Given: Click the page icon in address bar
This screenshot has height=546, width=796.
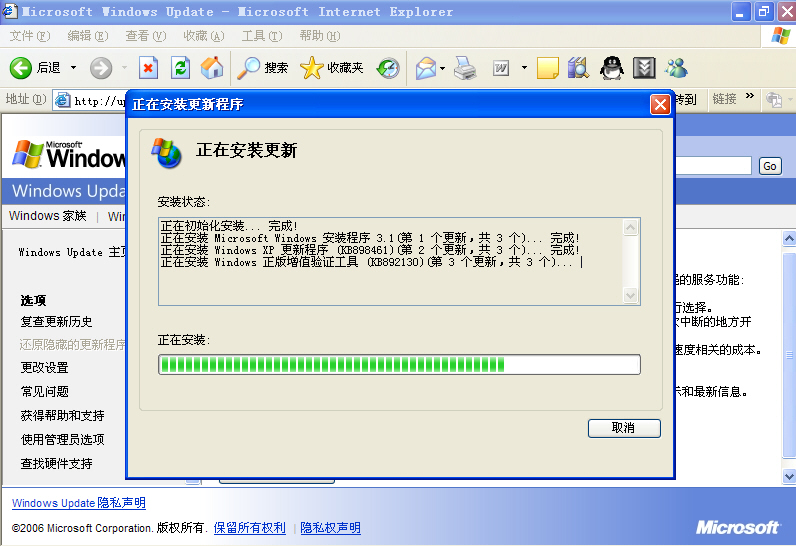Looking at the screenshot, I should tap(62, 100).
